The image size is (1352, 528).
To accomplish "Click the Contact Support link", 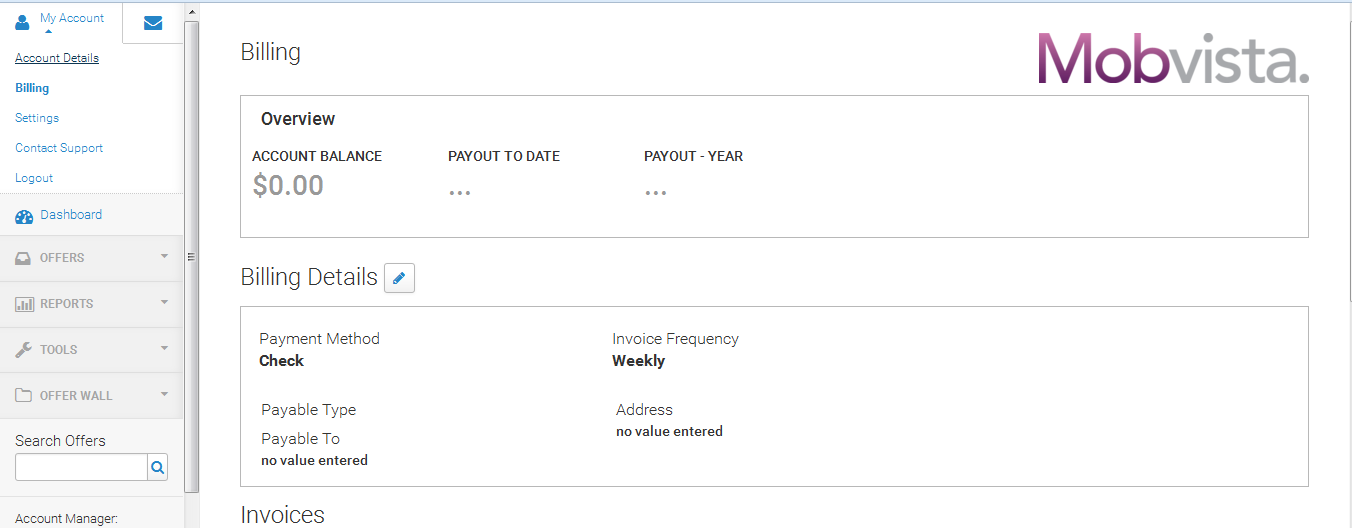I will click(59, 148).
